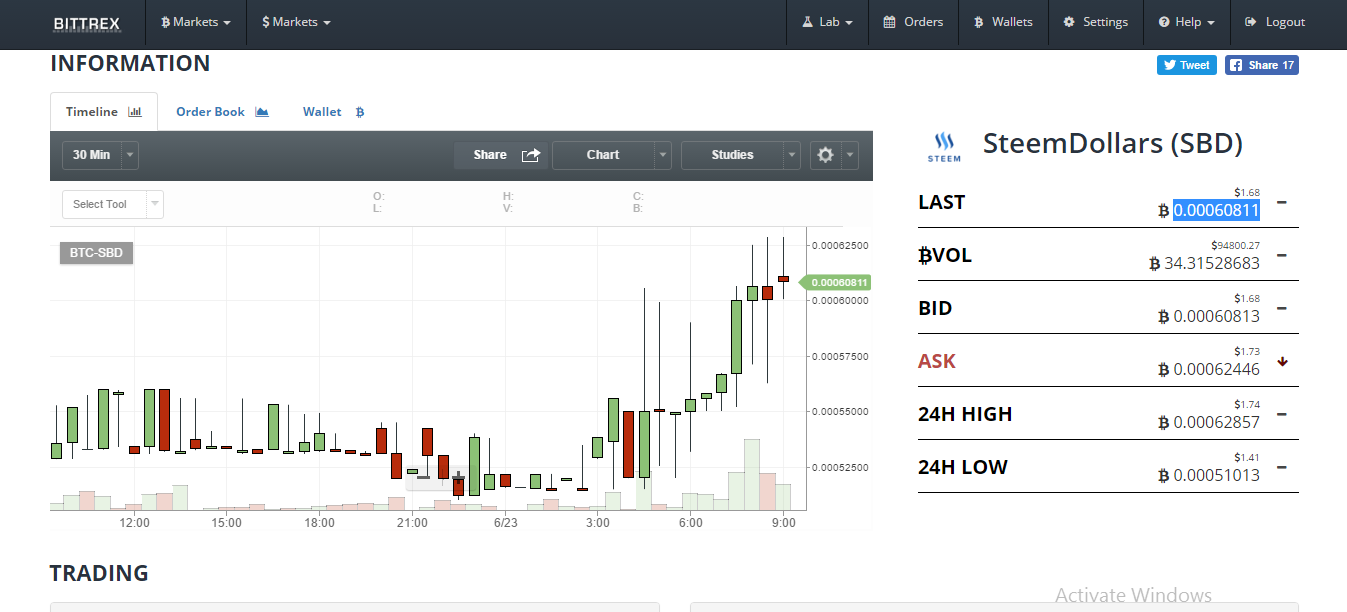The width and height of the screenshot is (1347, 612).
Task: Click the 6/23 date label on chart axis
Action: pos(505,523)
